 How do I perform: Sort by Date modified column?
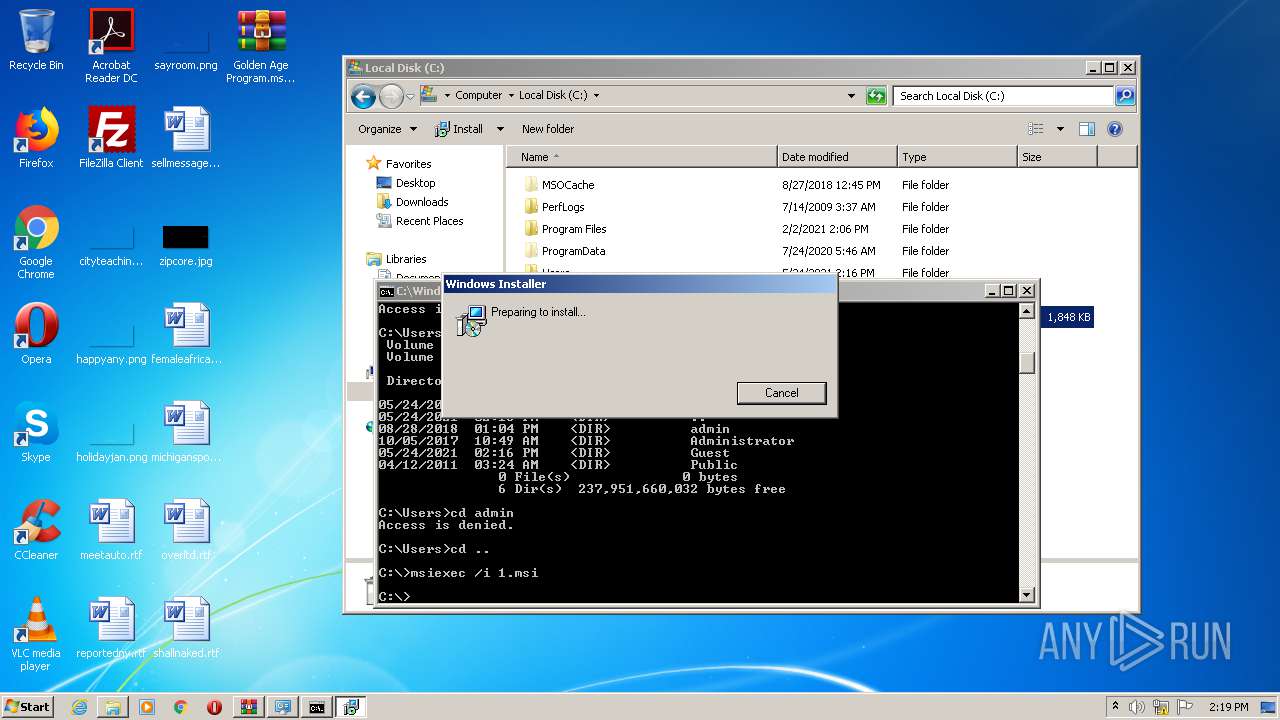(x=837, y=157)
